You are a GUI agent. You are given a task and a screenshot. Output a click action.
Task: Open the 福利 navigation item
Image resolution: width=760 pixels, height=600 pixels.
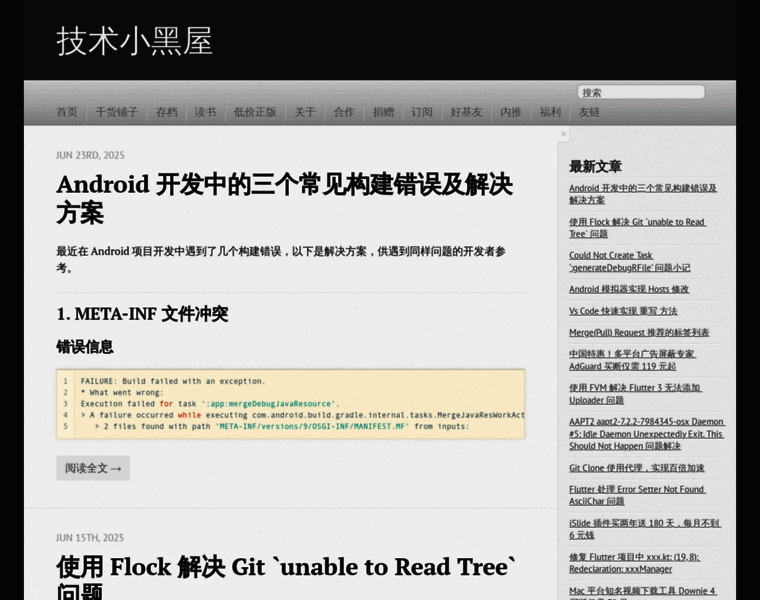(550, 112)
